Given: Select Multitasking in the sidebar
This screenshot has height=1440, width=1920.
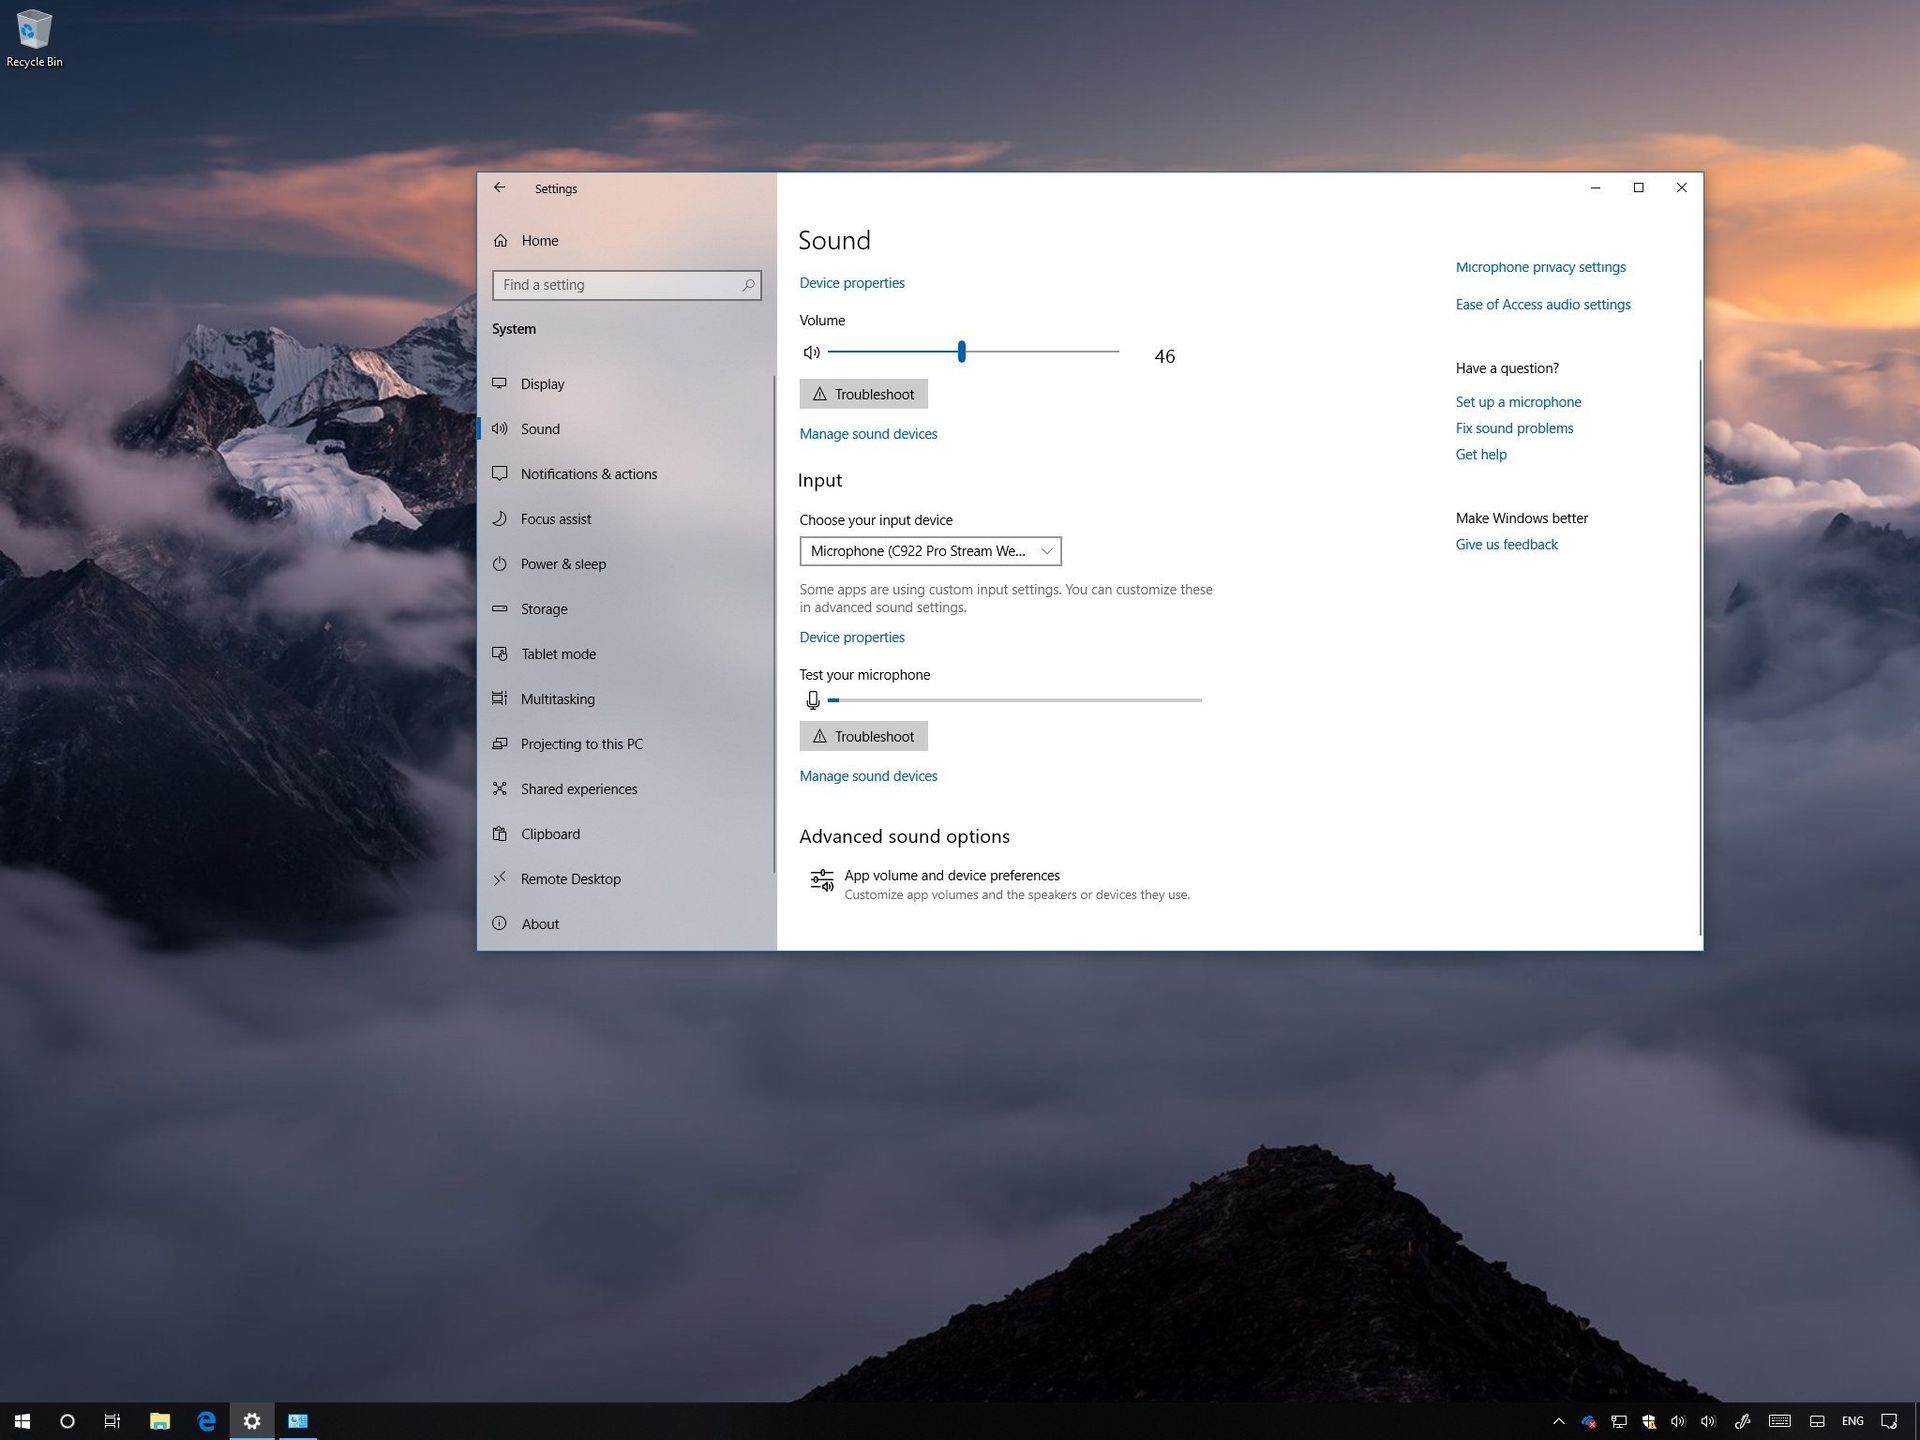Looking at the screenshot, I should pyautogui.click(x=557, y=698).
